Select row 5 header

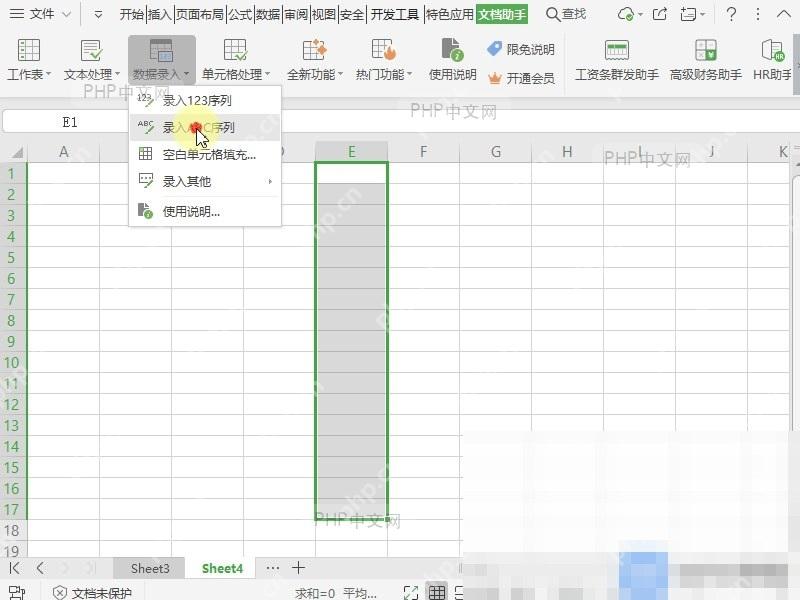pos(12,257)
